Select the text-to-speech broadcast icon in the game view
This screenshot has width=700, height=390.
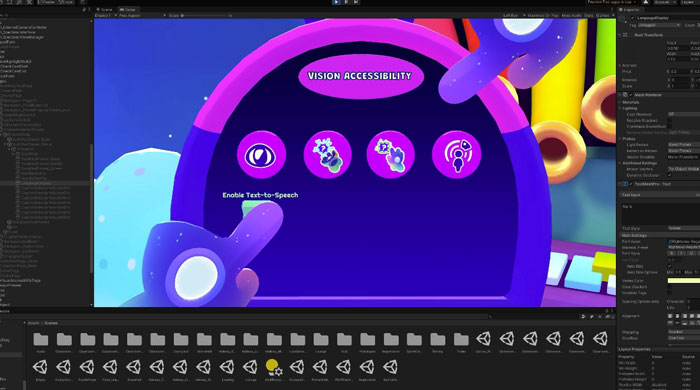[456, 154]
